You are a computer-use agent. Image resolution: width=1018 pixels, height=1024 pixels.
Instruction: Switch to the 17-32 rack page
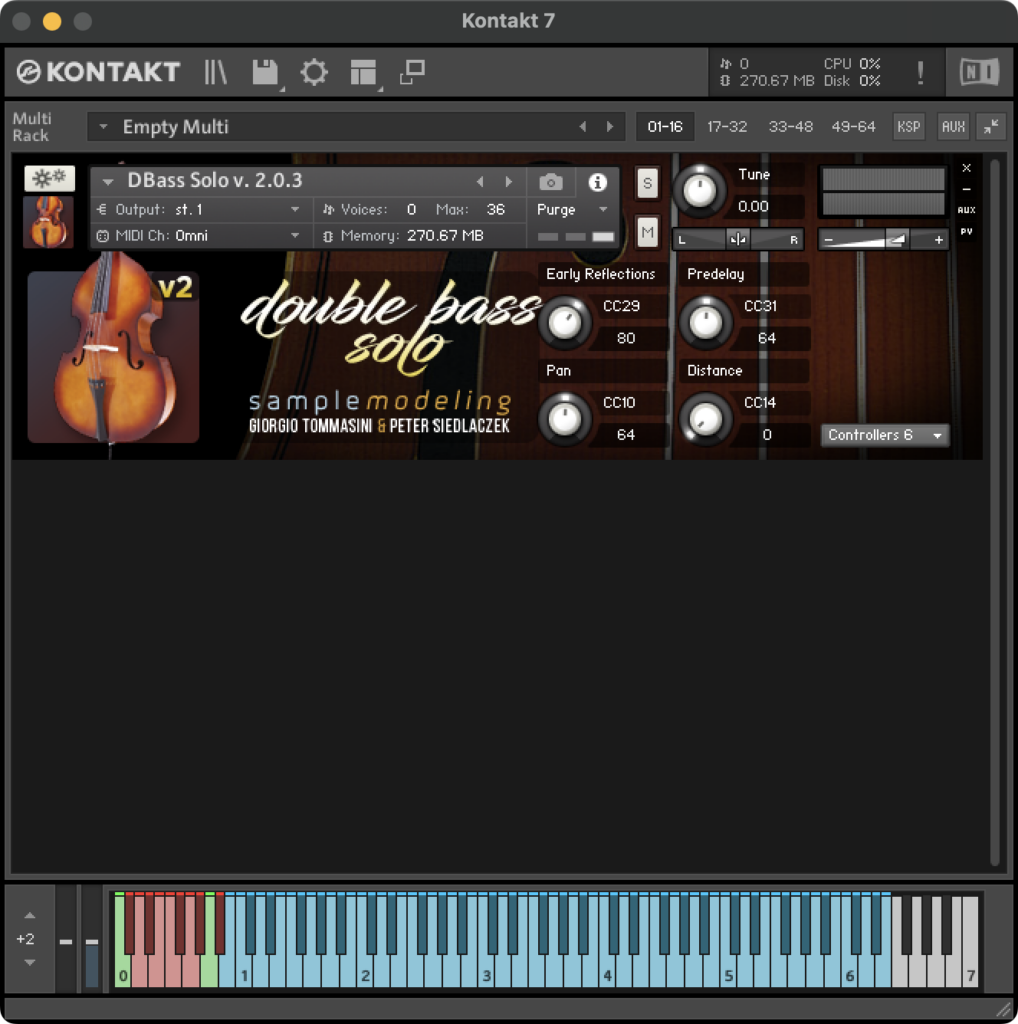727,127
